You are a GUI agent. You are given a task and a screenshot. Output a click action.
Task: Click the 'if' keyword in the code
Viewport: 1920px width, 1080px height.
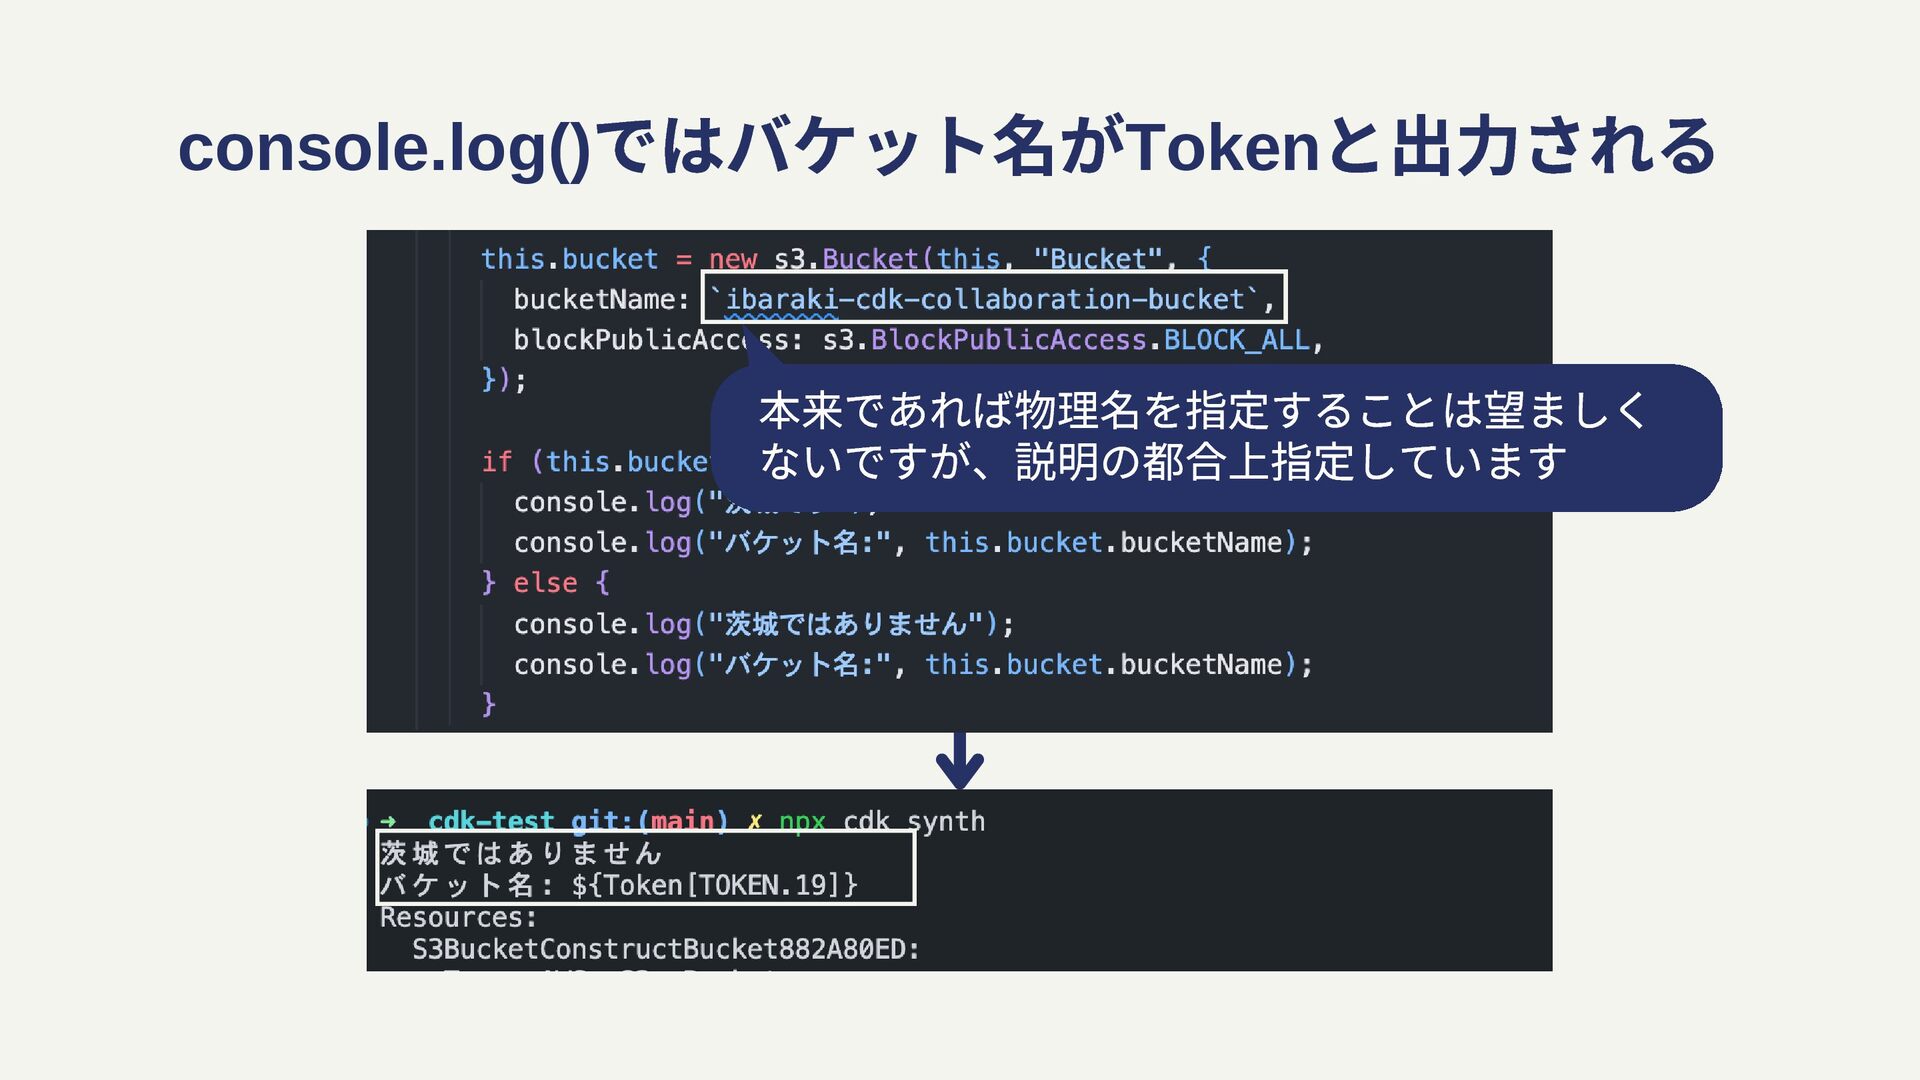pyautogui.click(x=496, y=462)
